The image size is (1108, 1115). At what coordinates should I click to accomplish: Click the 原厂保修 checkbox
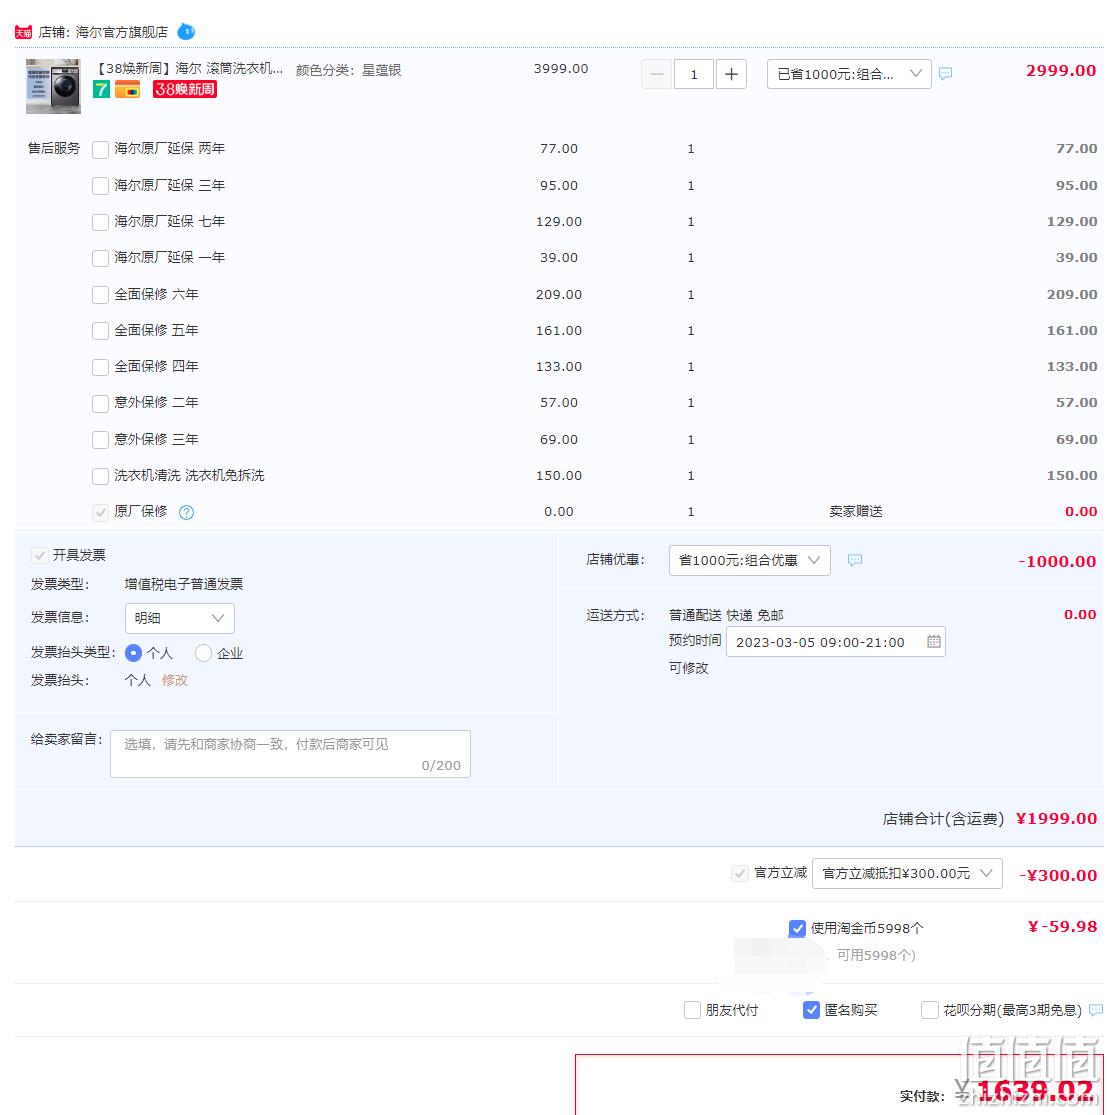click(100, 512)
